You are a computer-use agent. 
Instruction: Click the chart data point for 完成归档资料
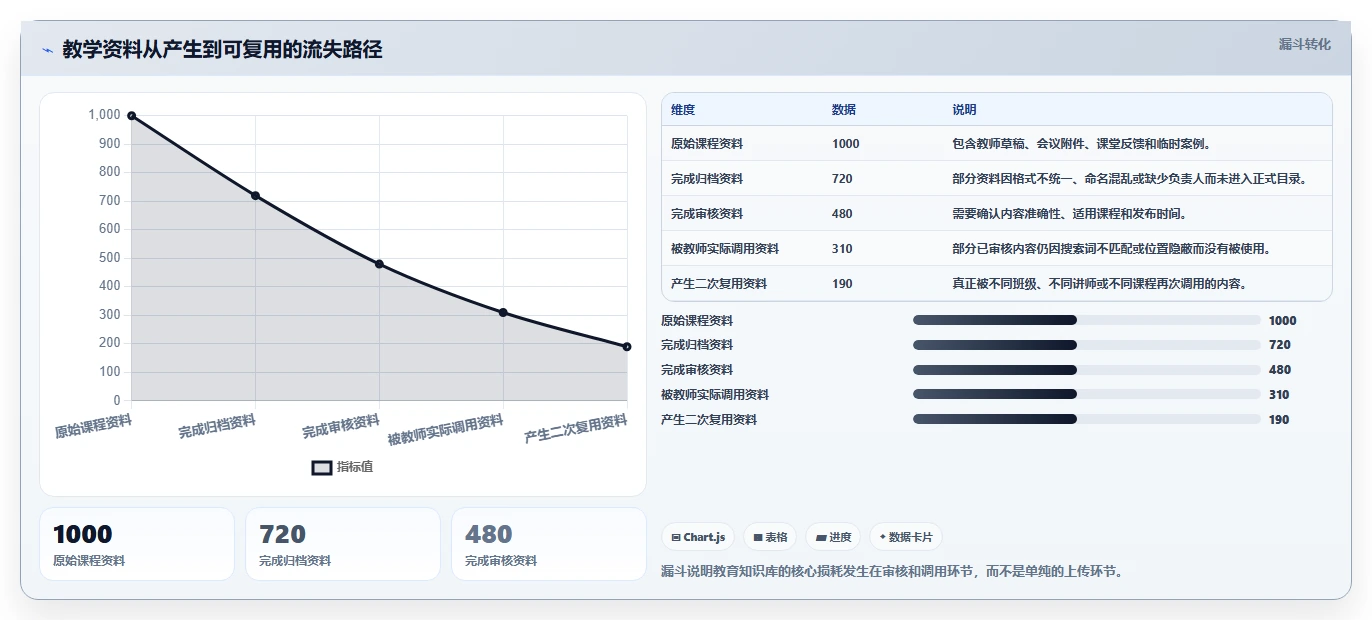pos(255,196)
